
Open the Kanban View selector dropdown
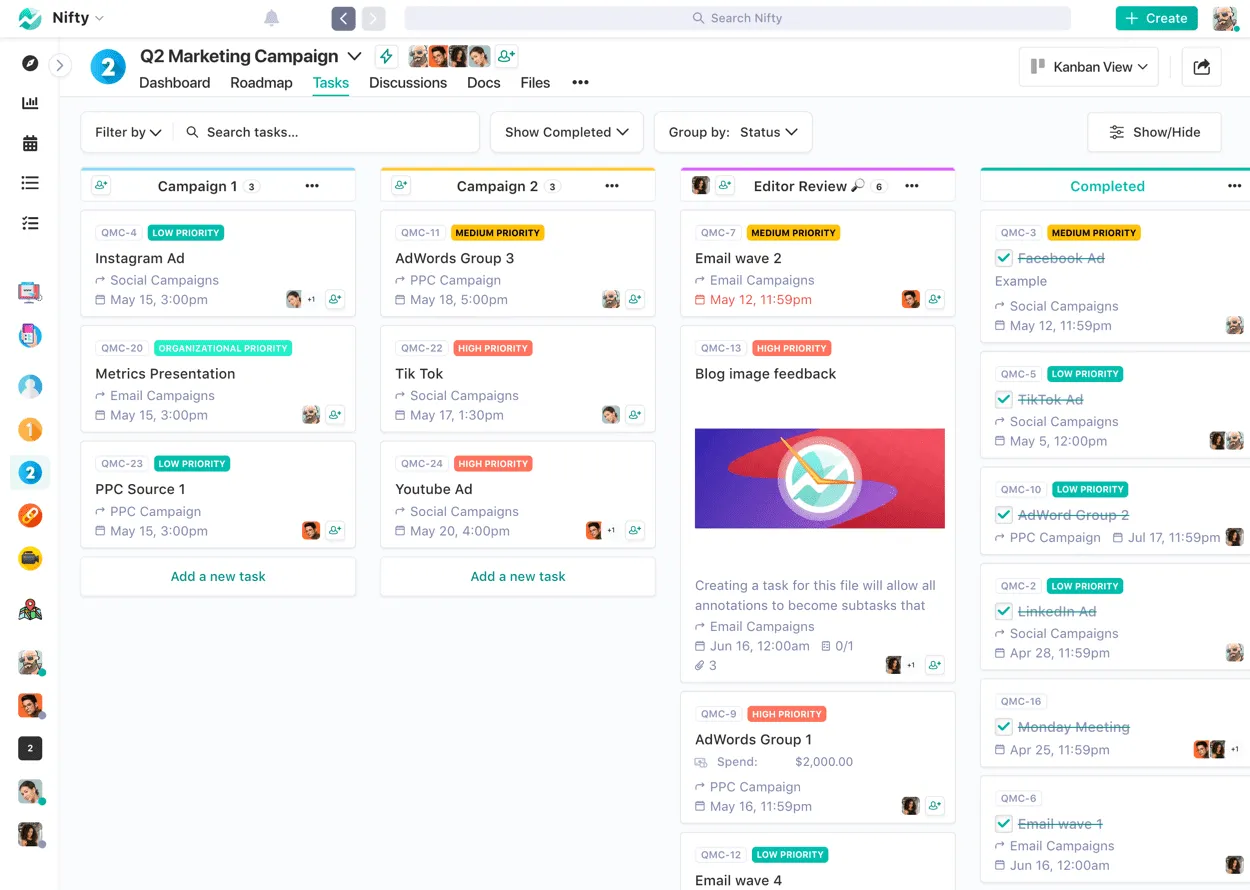(1088, 66)
